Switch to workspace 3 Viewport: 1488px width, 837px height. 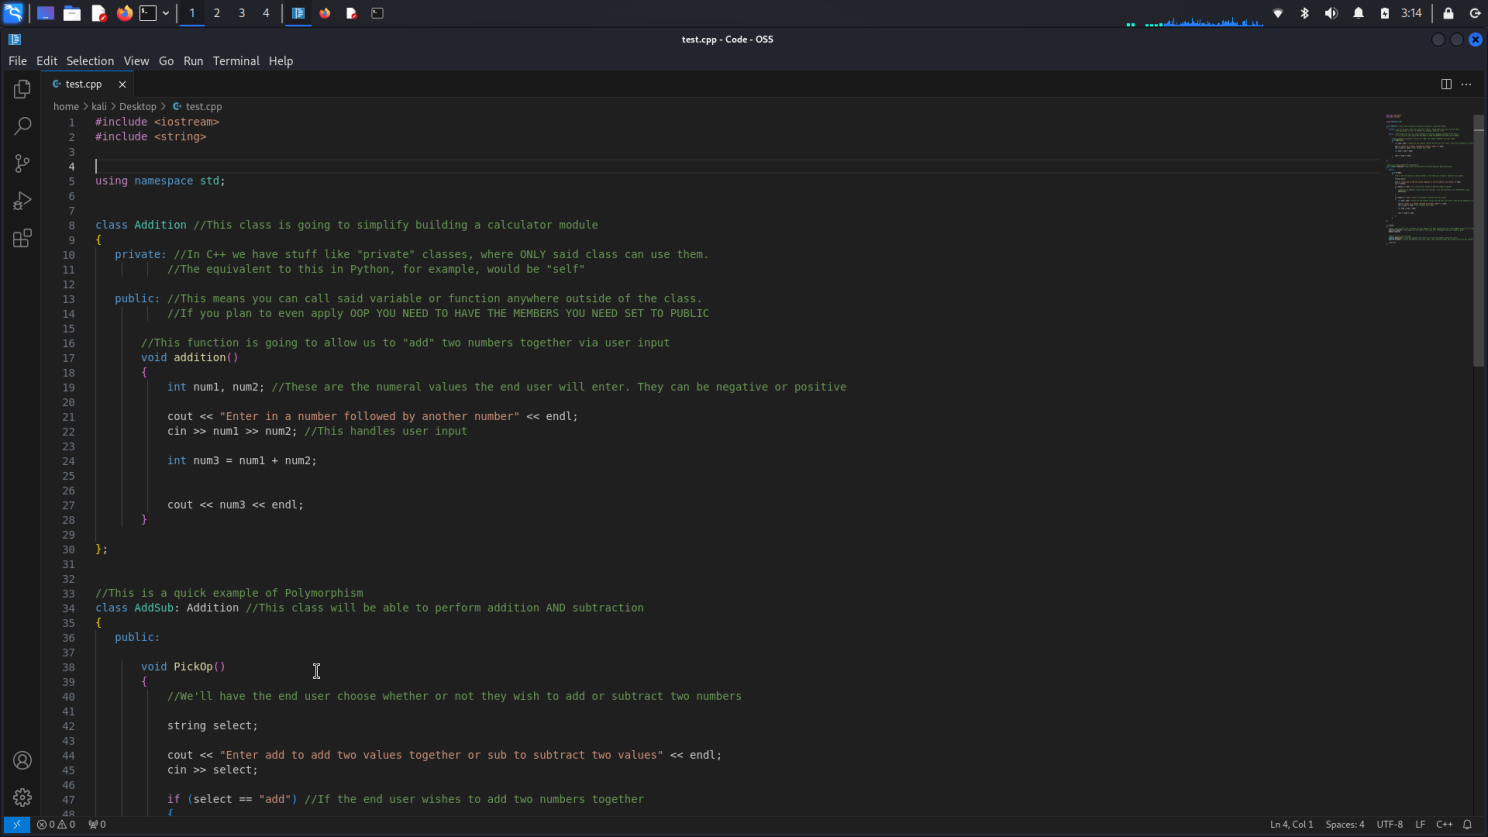(241, 13)
